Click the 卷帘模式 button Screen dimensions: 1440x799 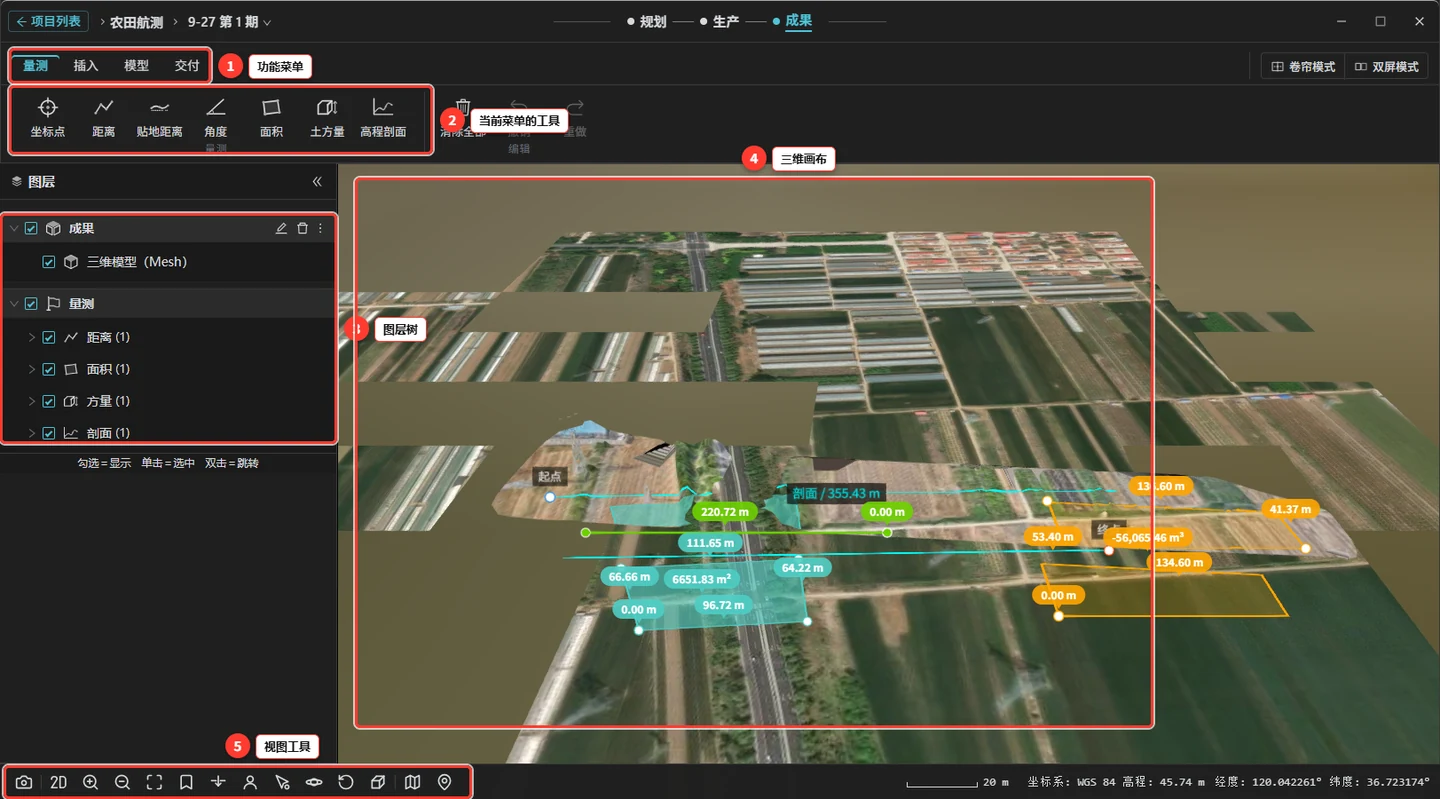[1303, 67]
